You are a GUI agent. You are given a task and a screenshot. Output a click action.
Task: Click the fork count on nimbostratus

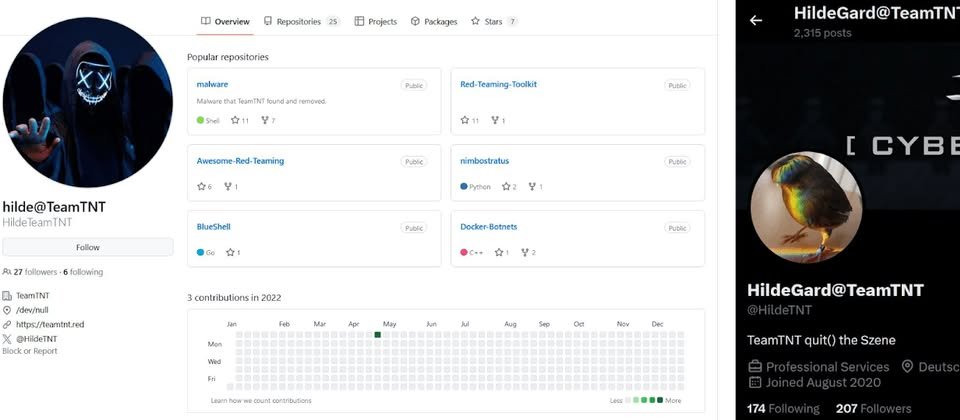click(x=536, y=187)
